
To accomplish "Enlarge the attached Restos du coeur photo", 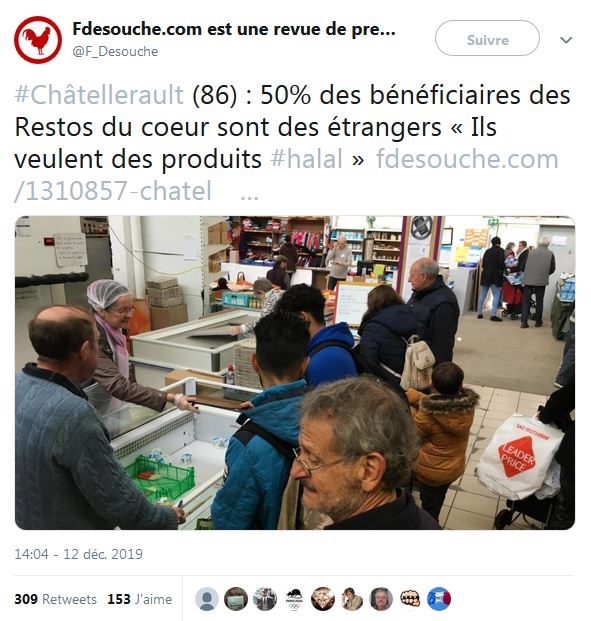I will 295,373.
